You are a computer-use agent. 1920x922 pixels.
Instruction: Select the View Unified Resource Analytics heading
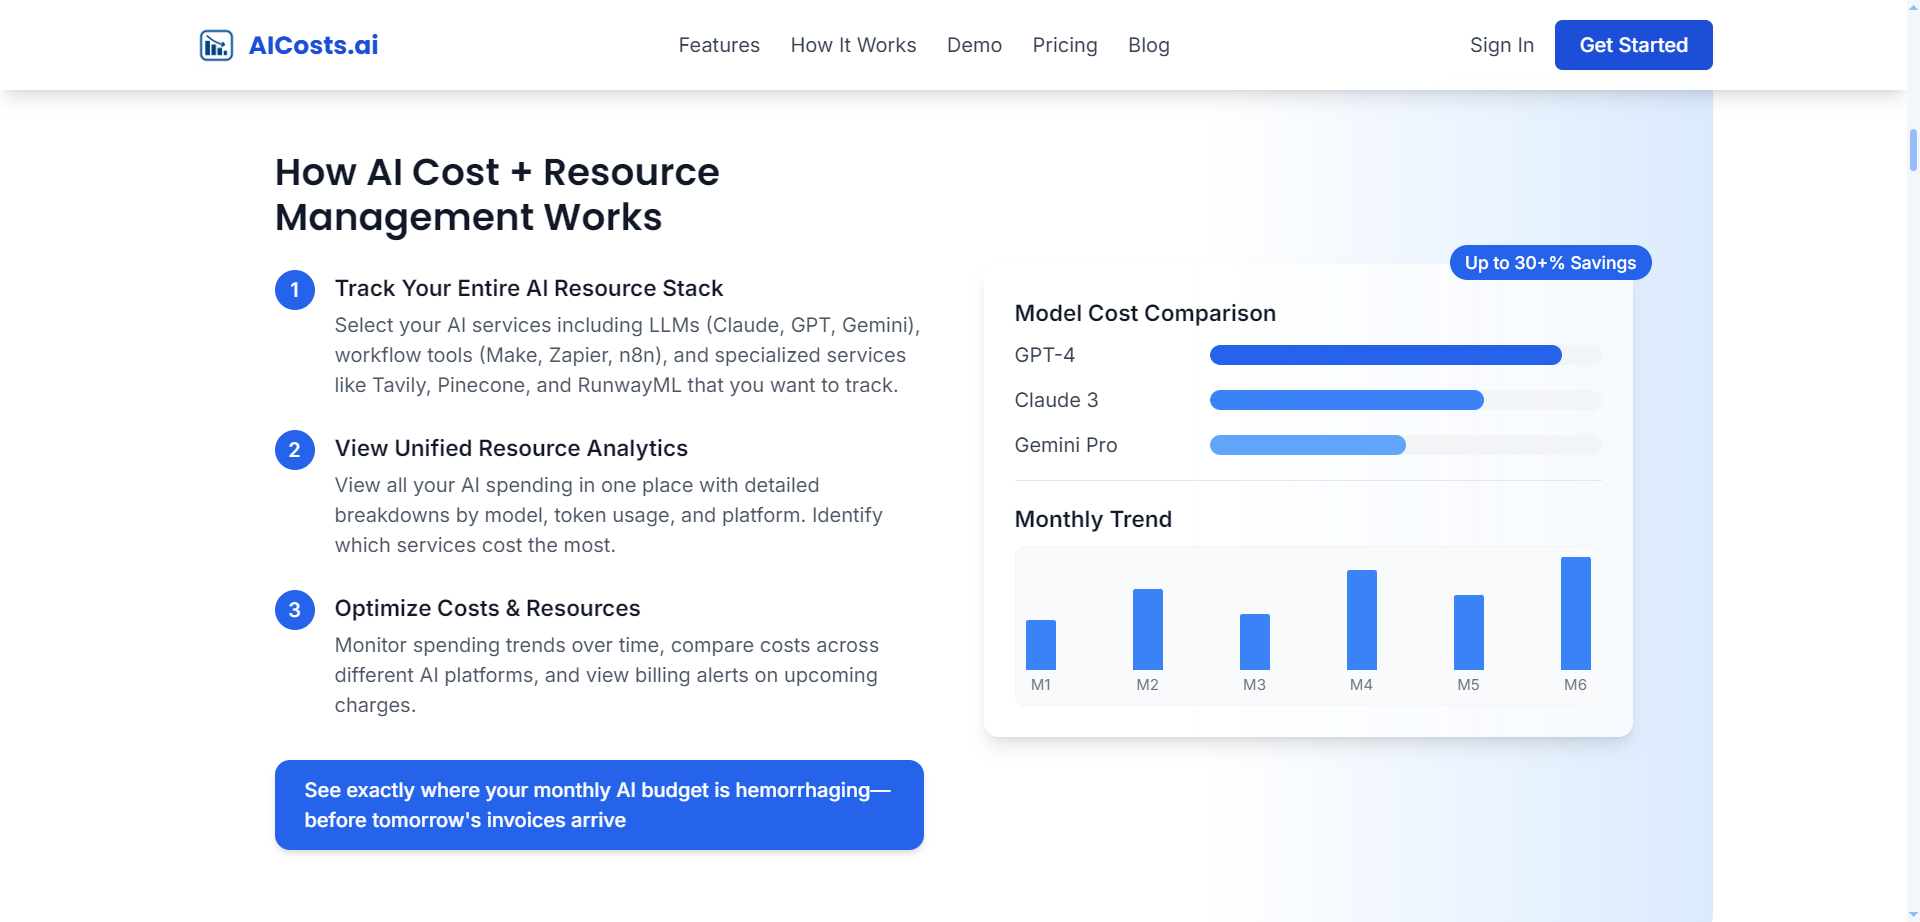pos(511,448)
